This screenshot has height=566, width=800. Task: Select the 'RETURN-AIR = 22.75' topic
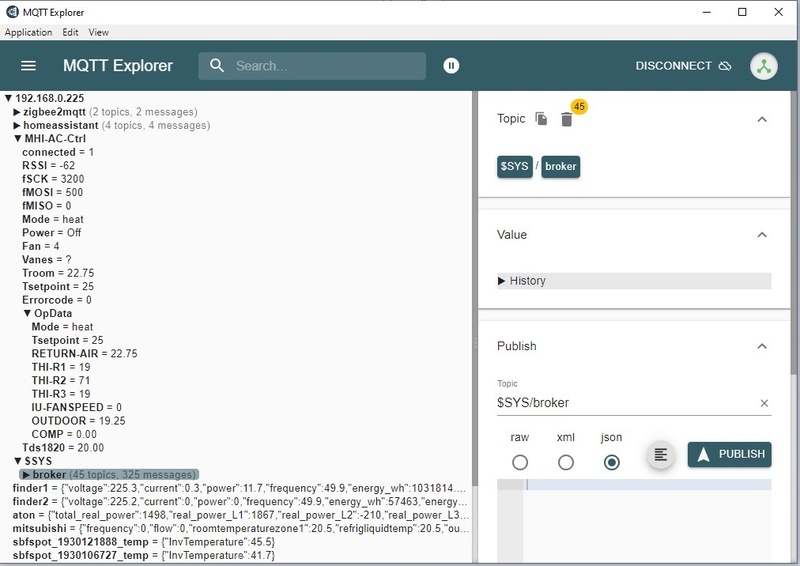coord(84,354)
